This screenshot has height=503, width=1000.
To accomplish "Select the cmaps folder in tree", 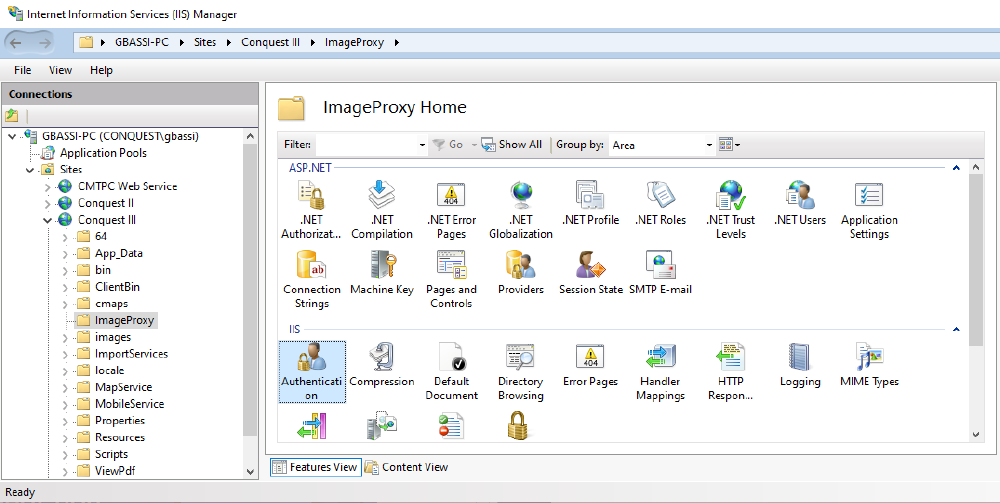I will [103, 303].
